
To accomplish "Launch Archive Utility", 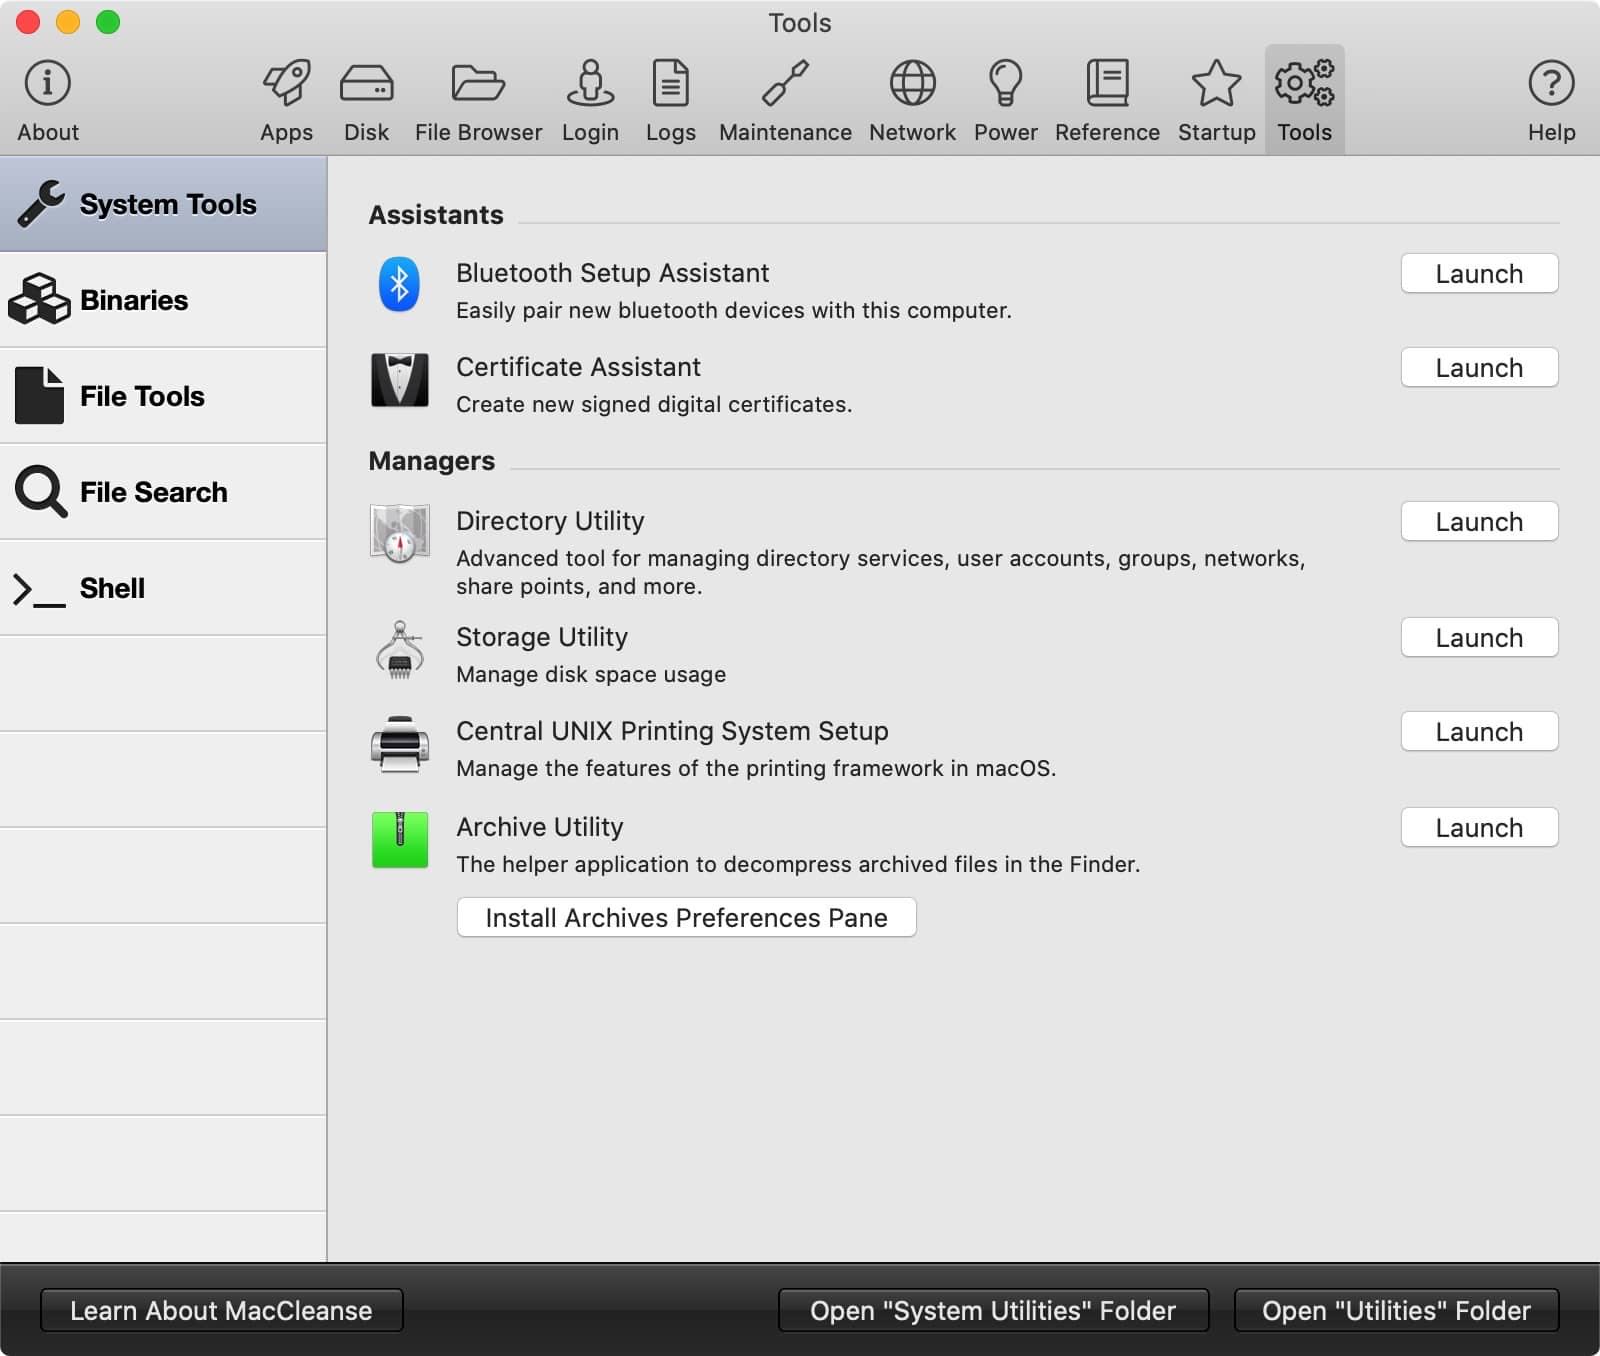I will pyautogui.click(x=1479, y=828).
